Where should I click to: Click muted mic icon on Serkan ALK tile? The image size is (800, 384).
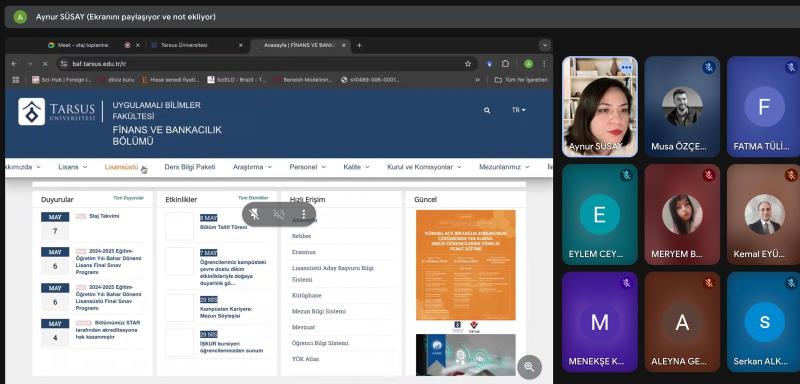tap(791, 283)
